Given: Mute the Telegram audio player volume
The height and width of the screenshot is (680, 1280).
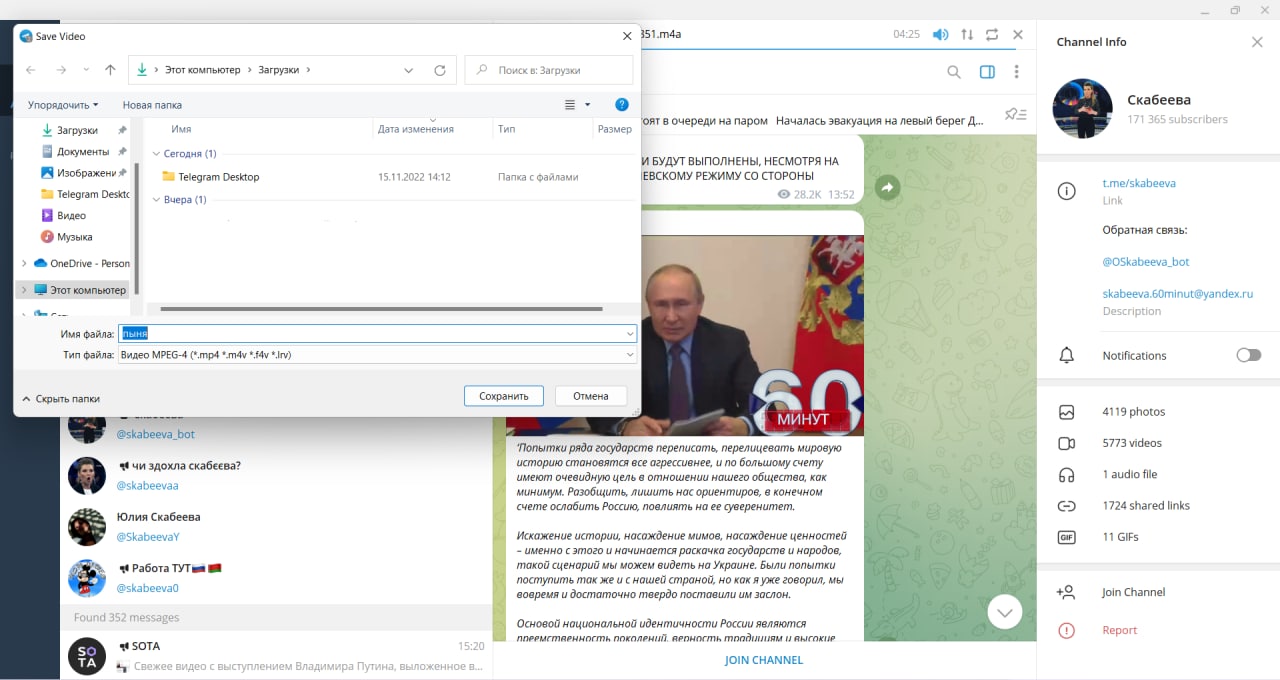Looking at the screenshot, I should (x=941, y=34).
